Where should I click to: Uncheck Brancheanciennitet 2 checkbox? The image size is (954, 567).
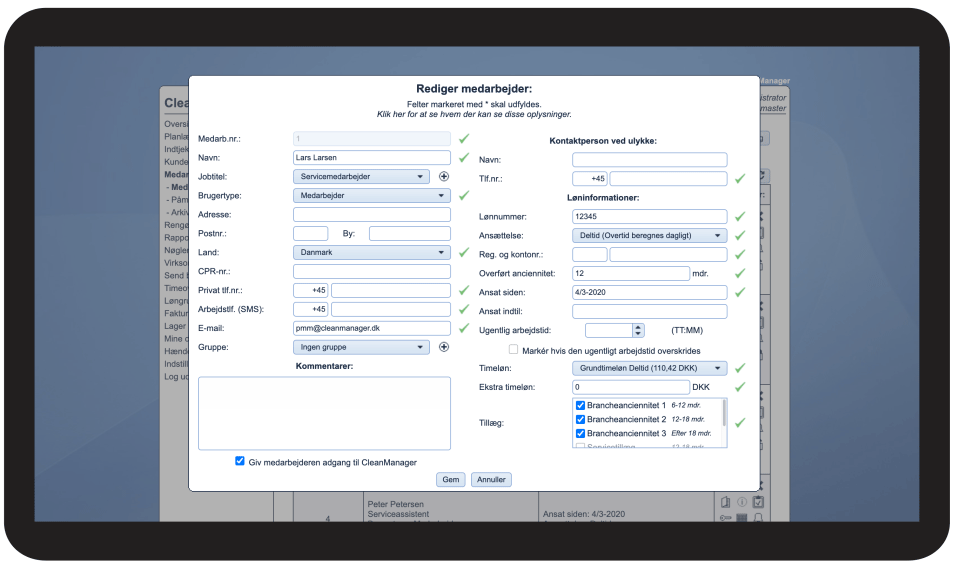click(x=580, y=419)
